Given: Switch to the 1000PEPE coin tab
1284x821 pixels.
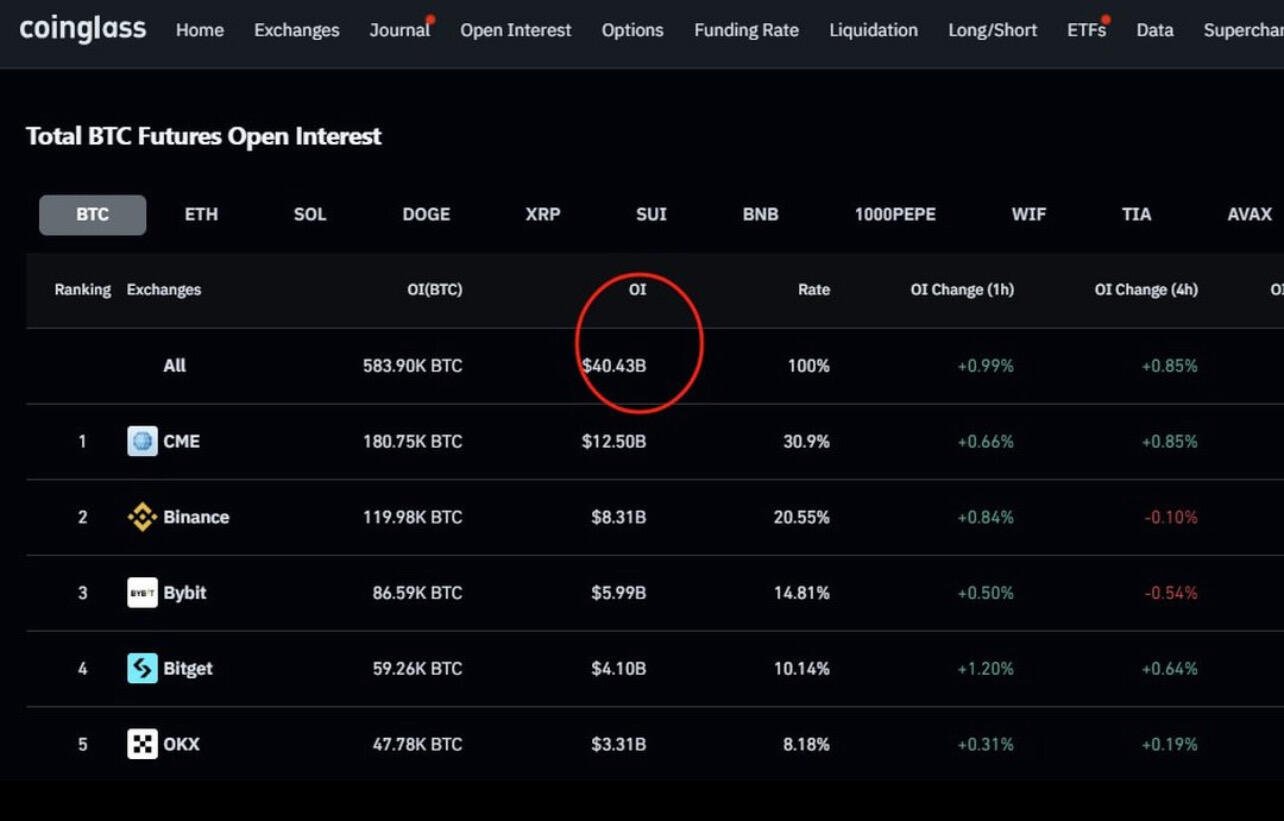Looking at the screenshot, I should point(895,214).
